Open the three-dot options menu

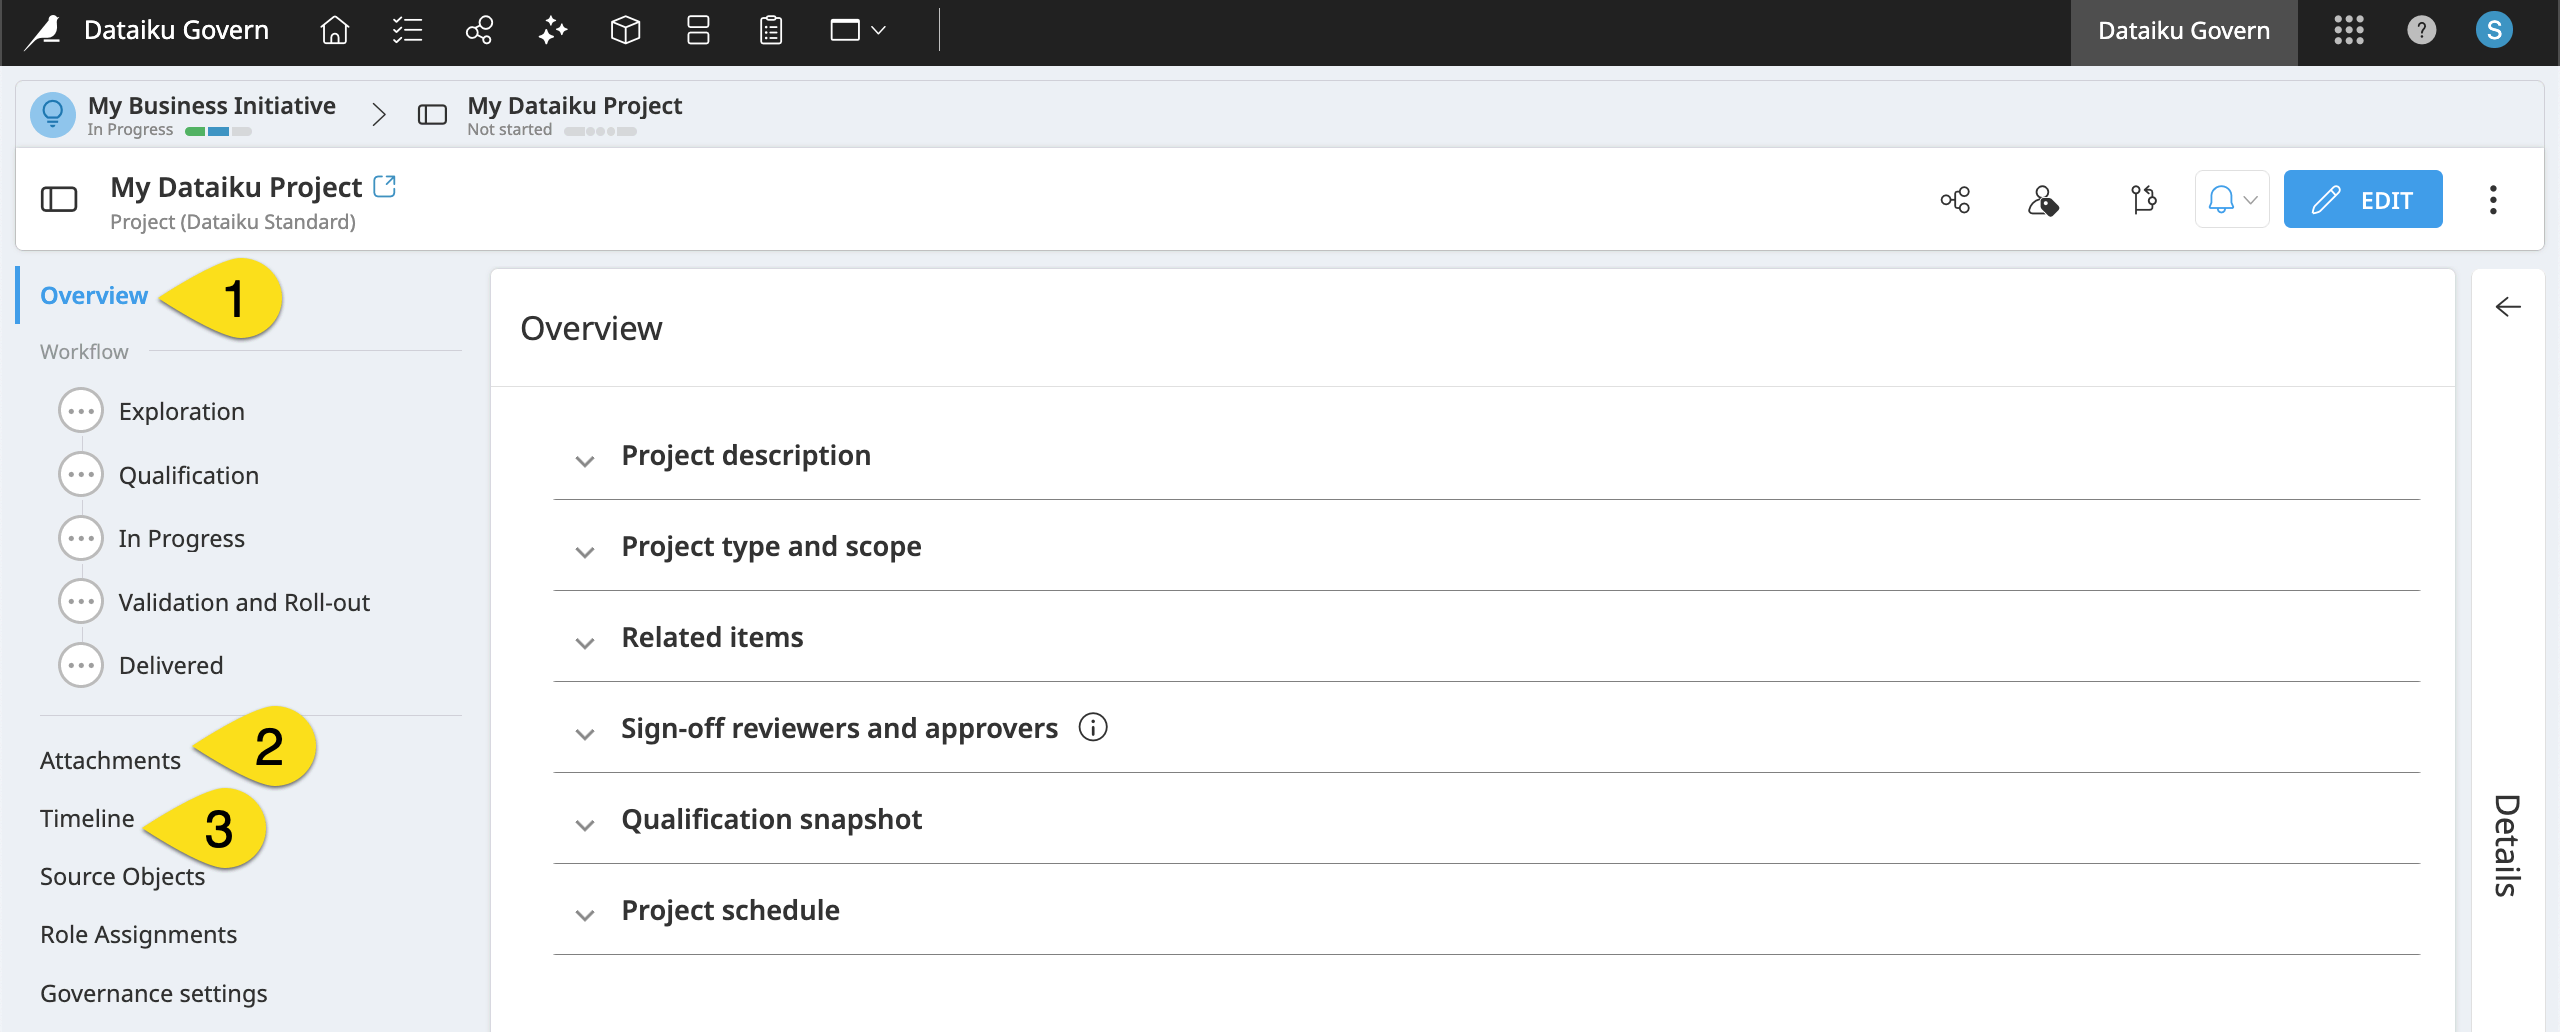(x=2493, y=199)
